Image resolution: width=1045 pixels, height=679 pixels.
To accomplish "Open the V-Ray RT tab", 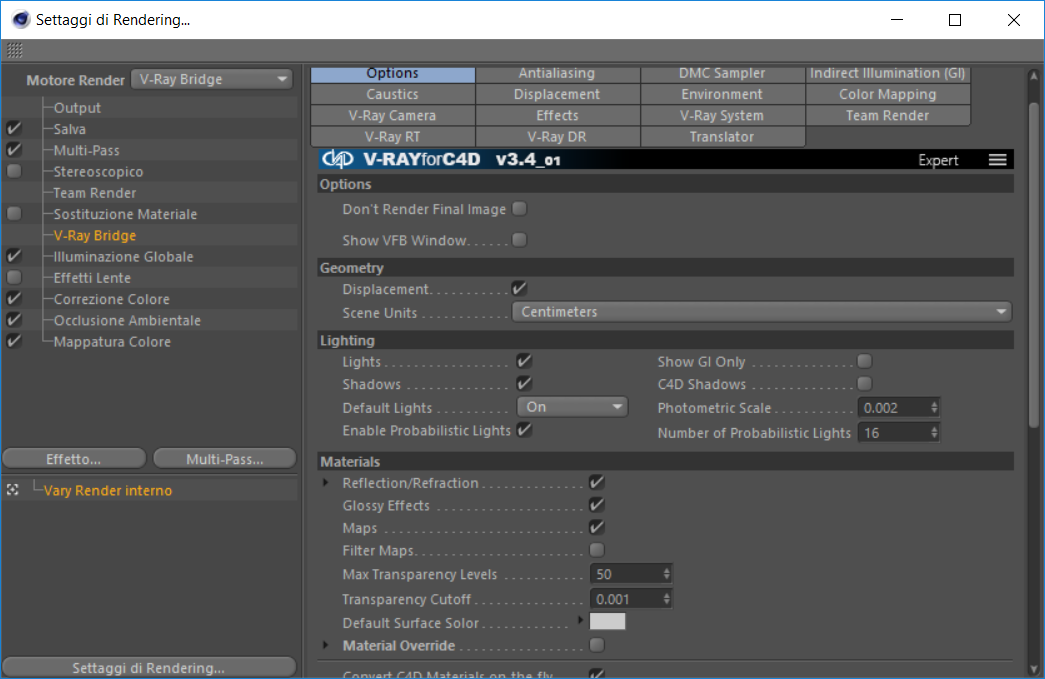I will 393,137.
